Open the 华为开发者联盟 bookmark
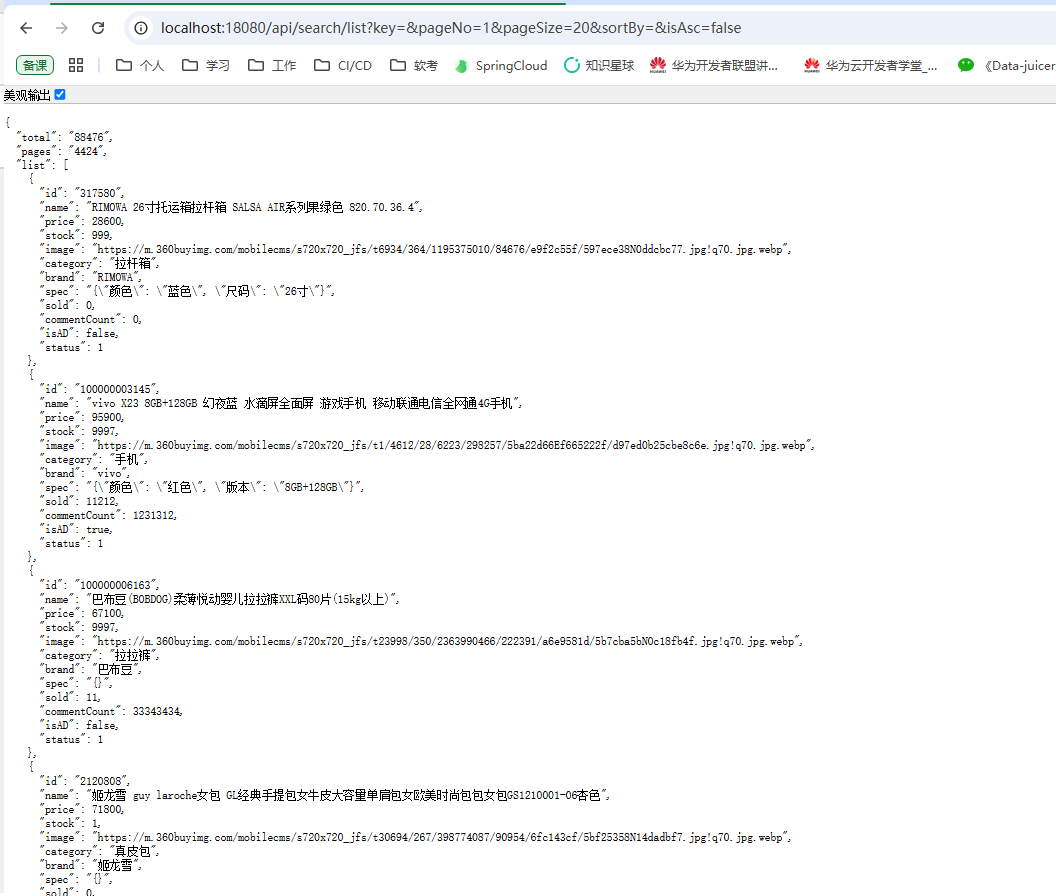Screen dimensions: 1056x896 tap(714, 65)
